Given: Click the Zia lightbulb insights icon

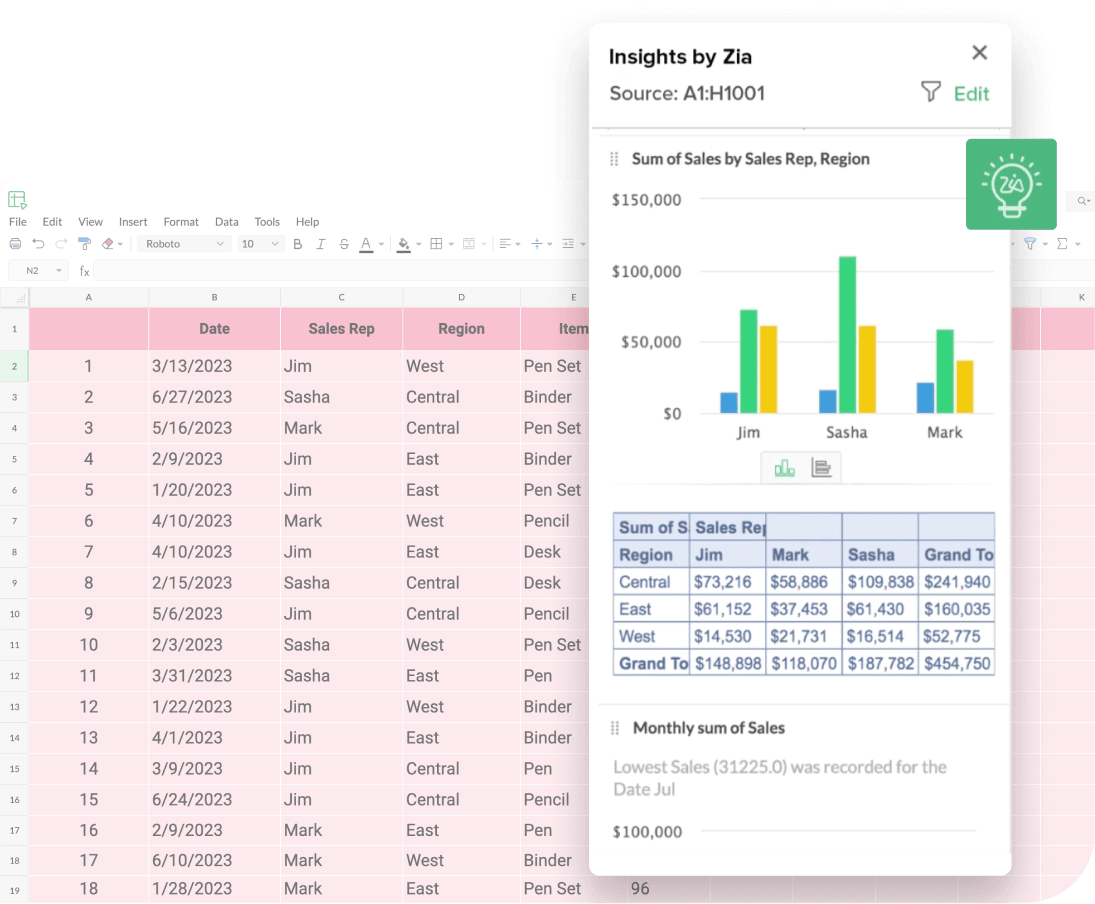Looking at the screenshot, I should (1011, 184).
